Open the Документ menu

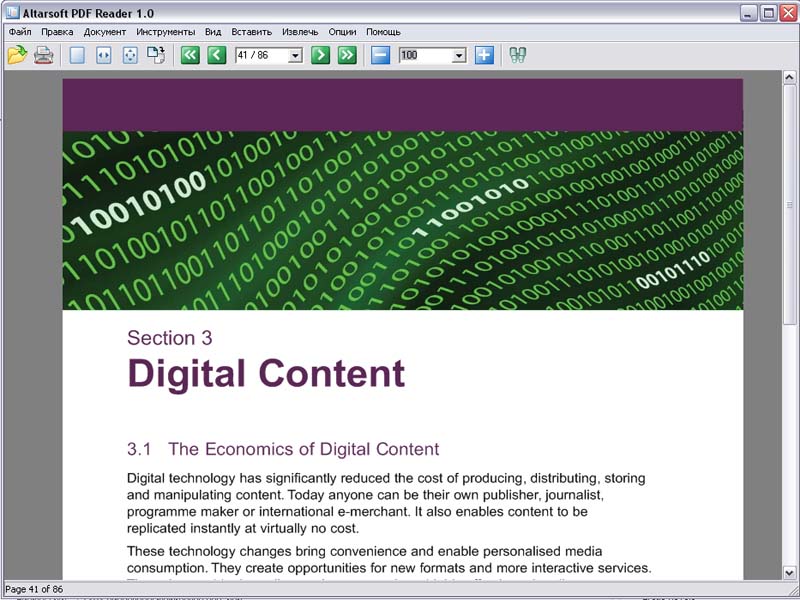point(105,32)
